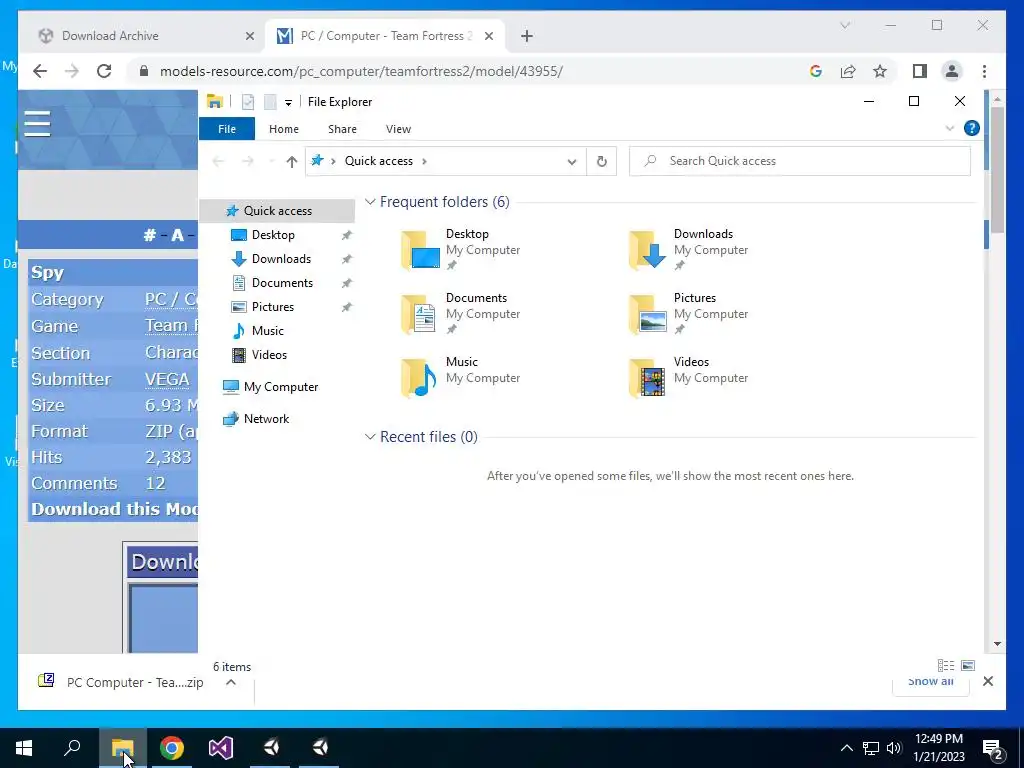Open the File ribbon tab
The width and height of the screenshot is (1024, 768).
(x=227, y=129)
